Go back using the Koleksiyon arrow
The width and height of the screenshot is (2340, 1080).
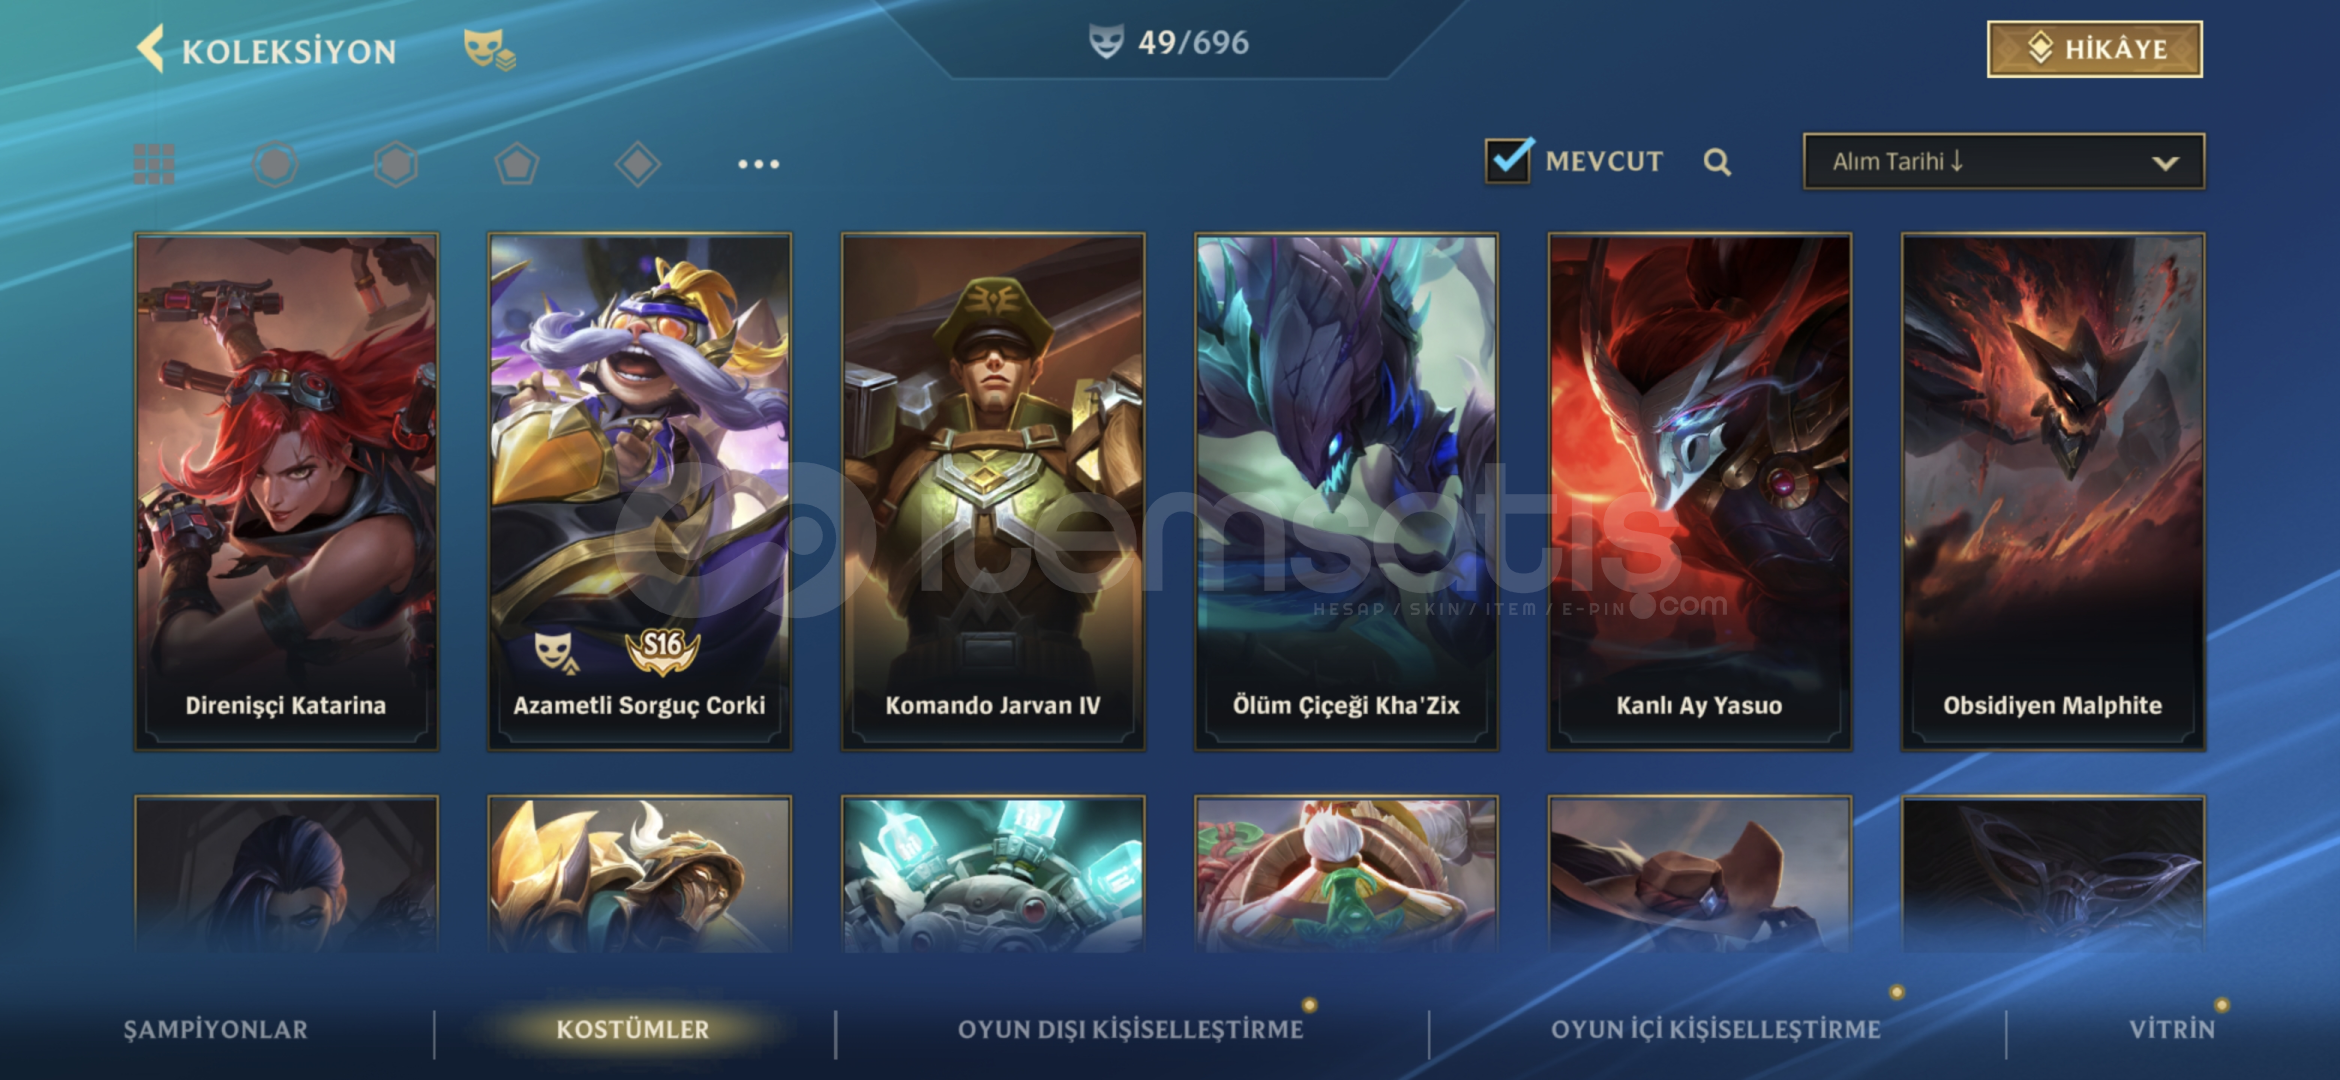tap(151, 49)
